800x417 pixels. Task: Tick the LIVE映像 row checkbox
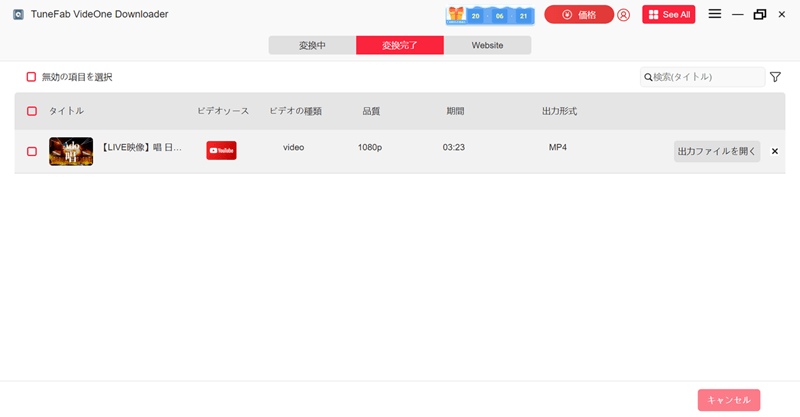pos(32,152)
